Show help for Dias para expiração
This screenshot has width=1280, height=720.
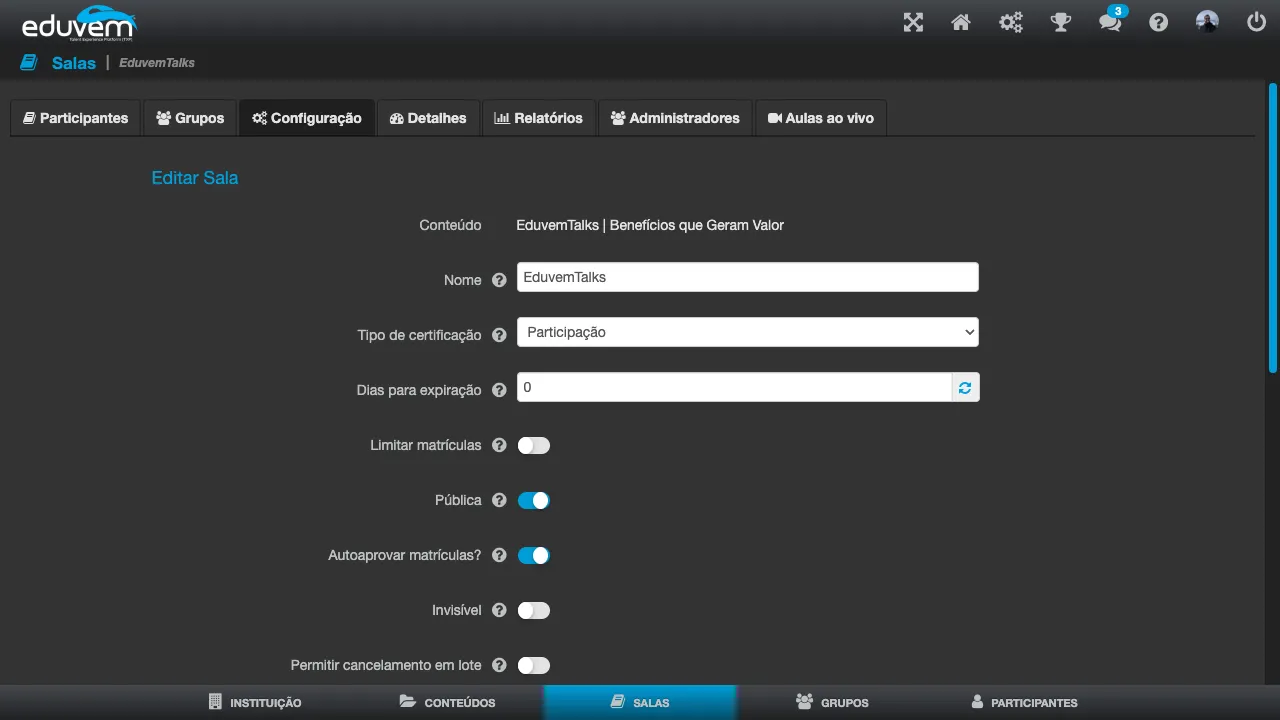pos(499,390)
